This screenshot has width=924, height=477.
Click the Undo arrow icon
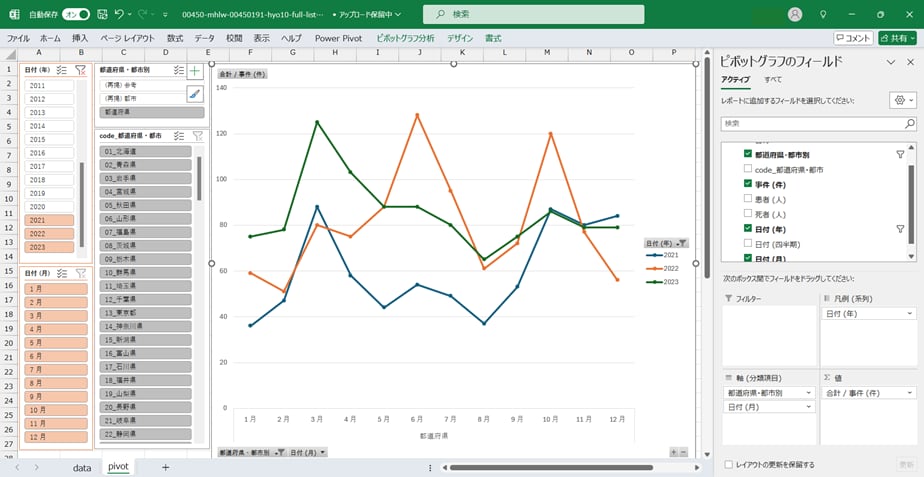(120, 14)
